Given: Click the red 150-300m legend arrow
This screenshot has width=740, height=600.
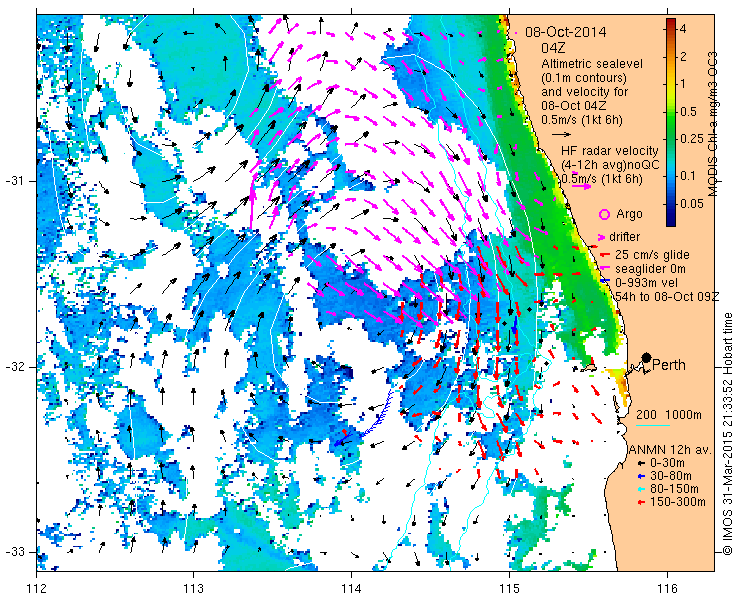Looking at the screenshot, I should [640, 502].
